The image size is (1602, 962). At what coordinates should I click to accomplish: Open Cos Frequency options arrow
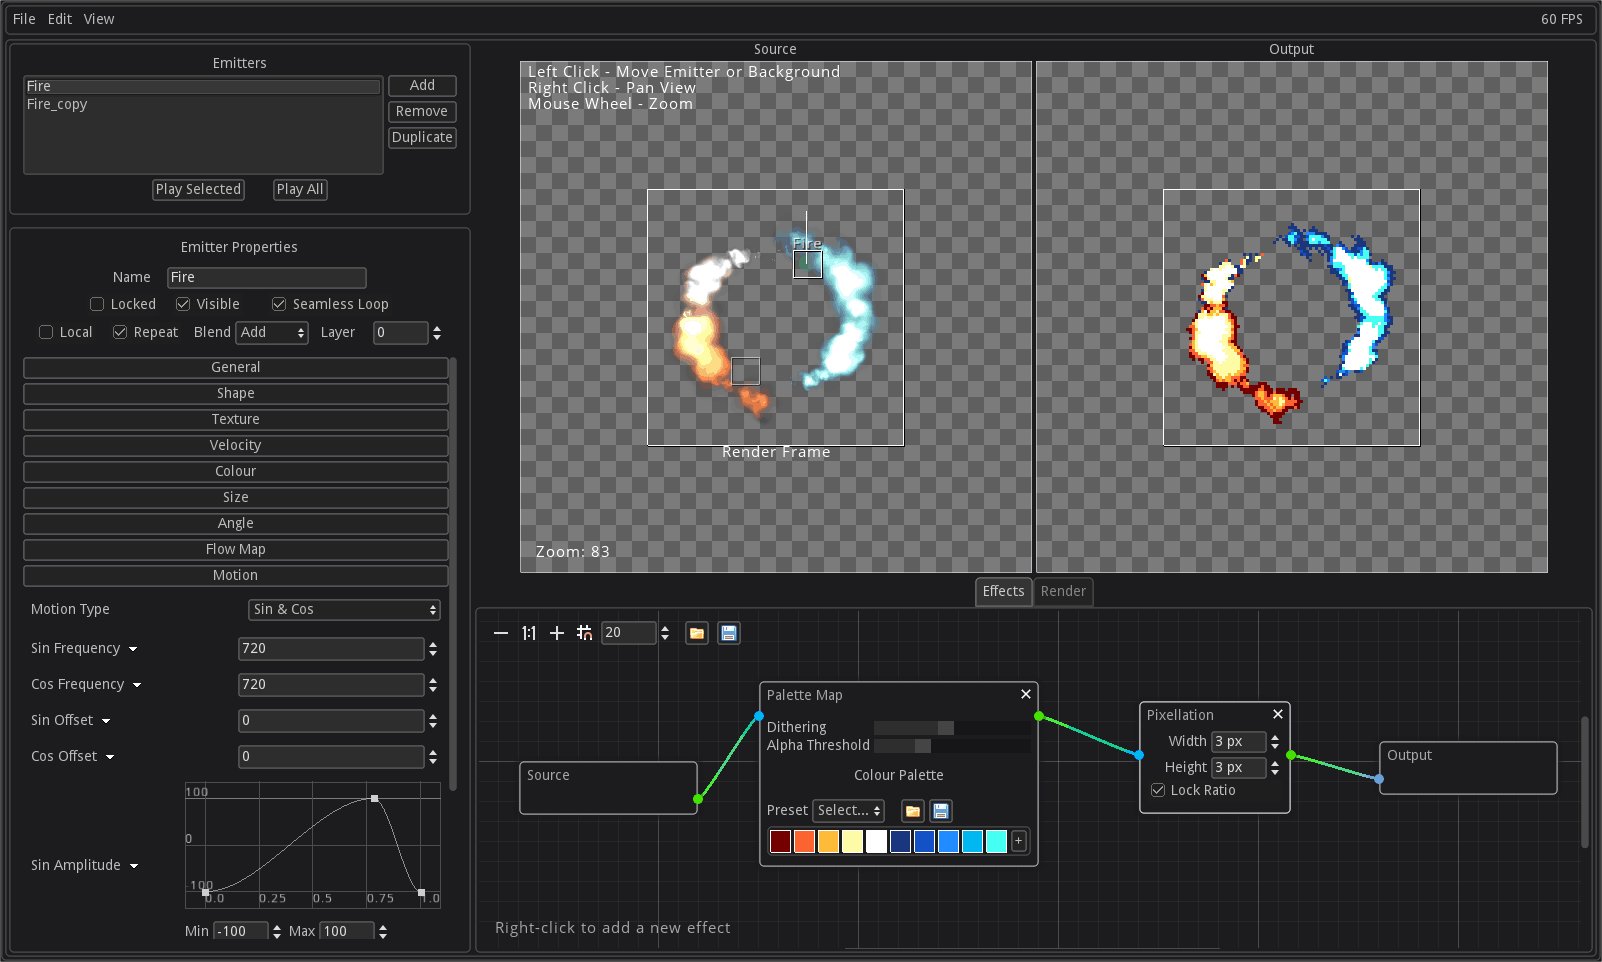tap(137, 685)
